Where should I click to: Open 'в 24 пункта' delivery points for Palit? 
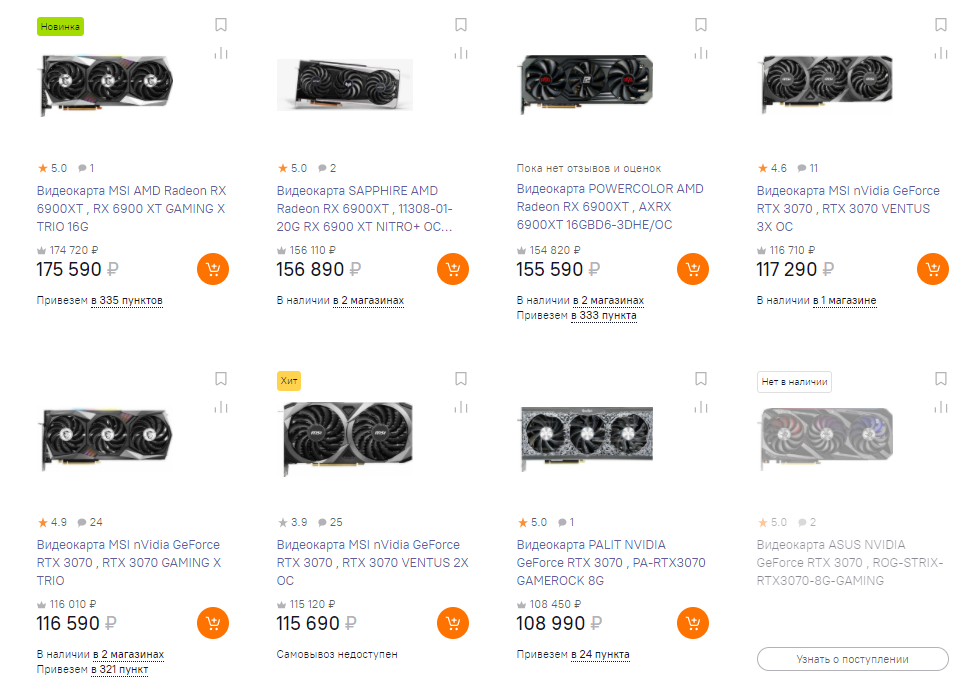click(x=600, y=654)
